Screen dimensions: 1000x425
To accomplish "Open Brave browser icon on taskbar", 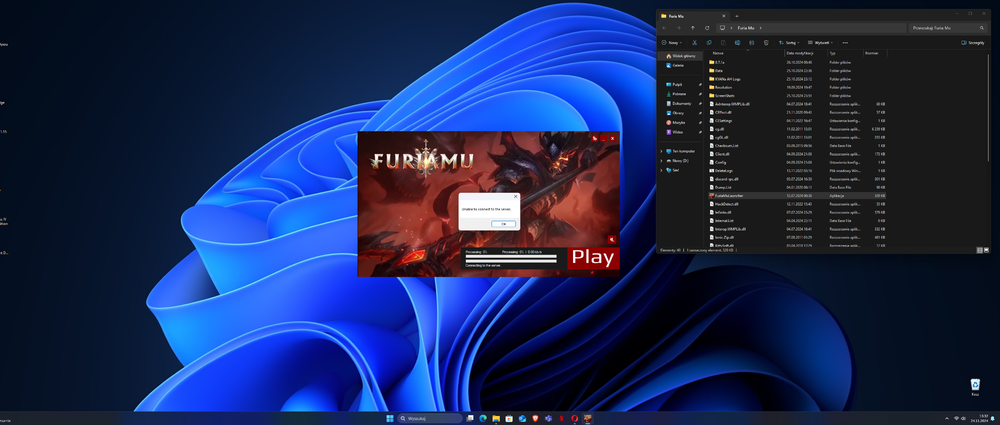I will point(535,419).
